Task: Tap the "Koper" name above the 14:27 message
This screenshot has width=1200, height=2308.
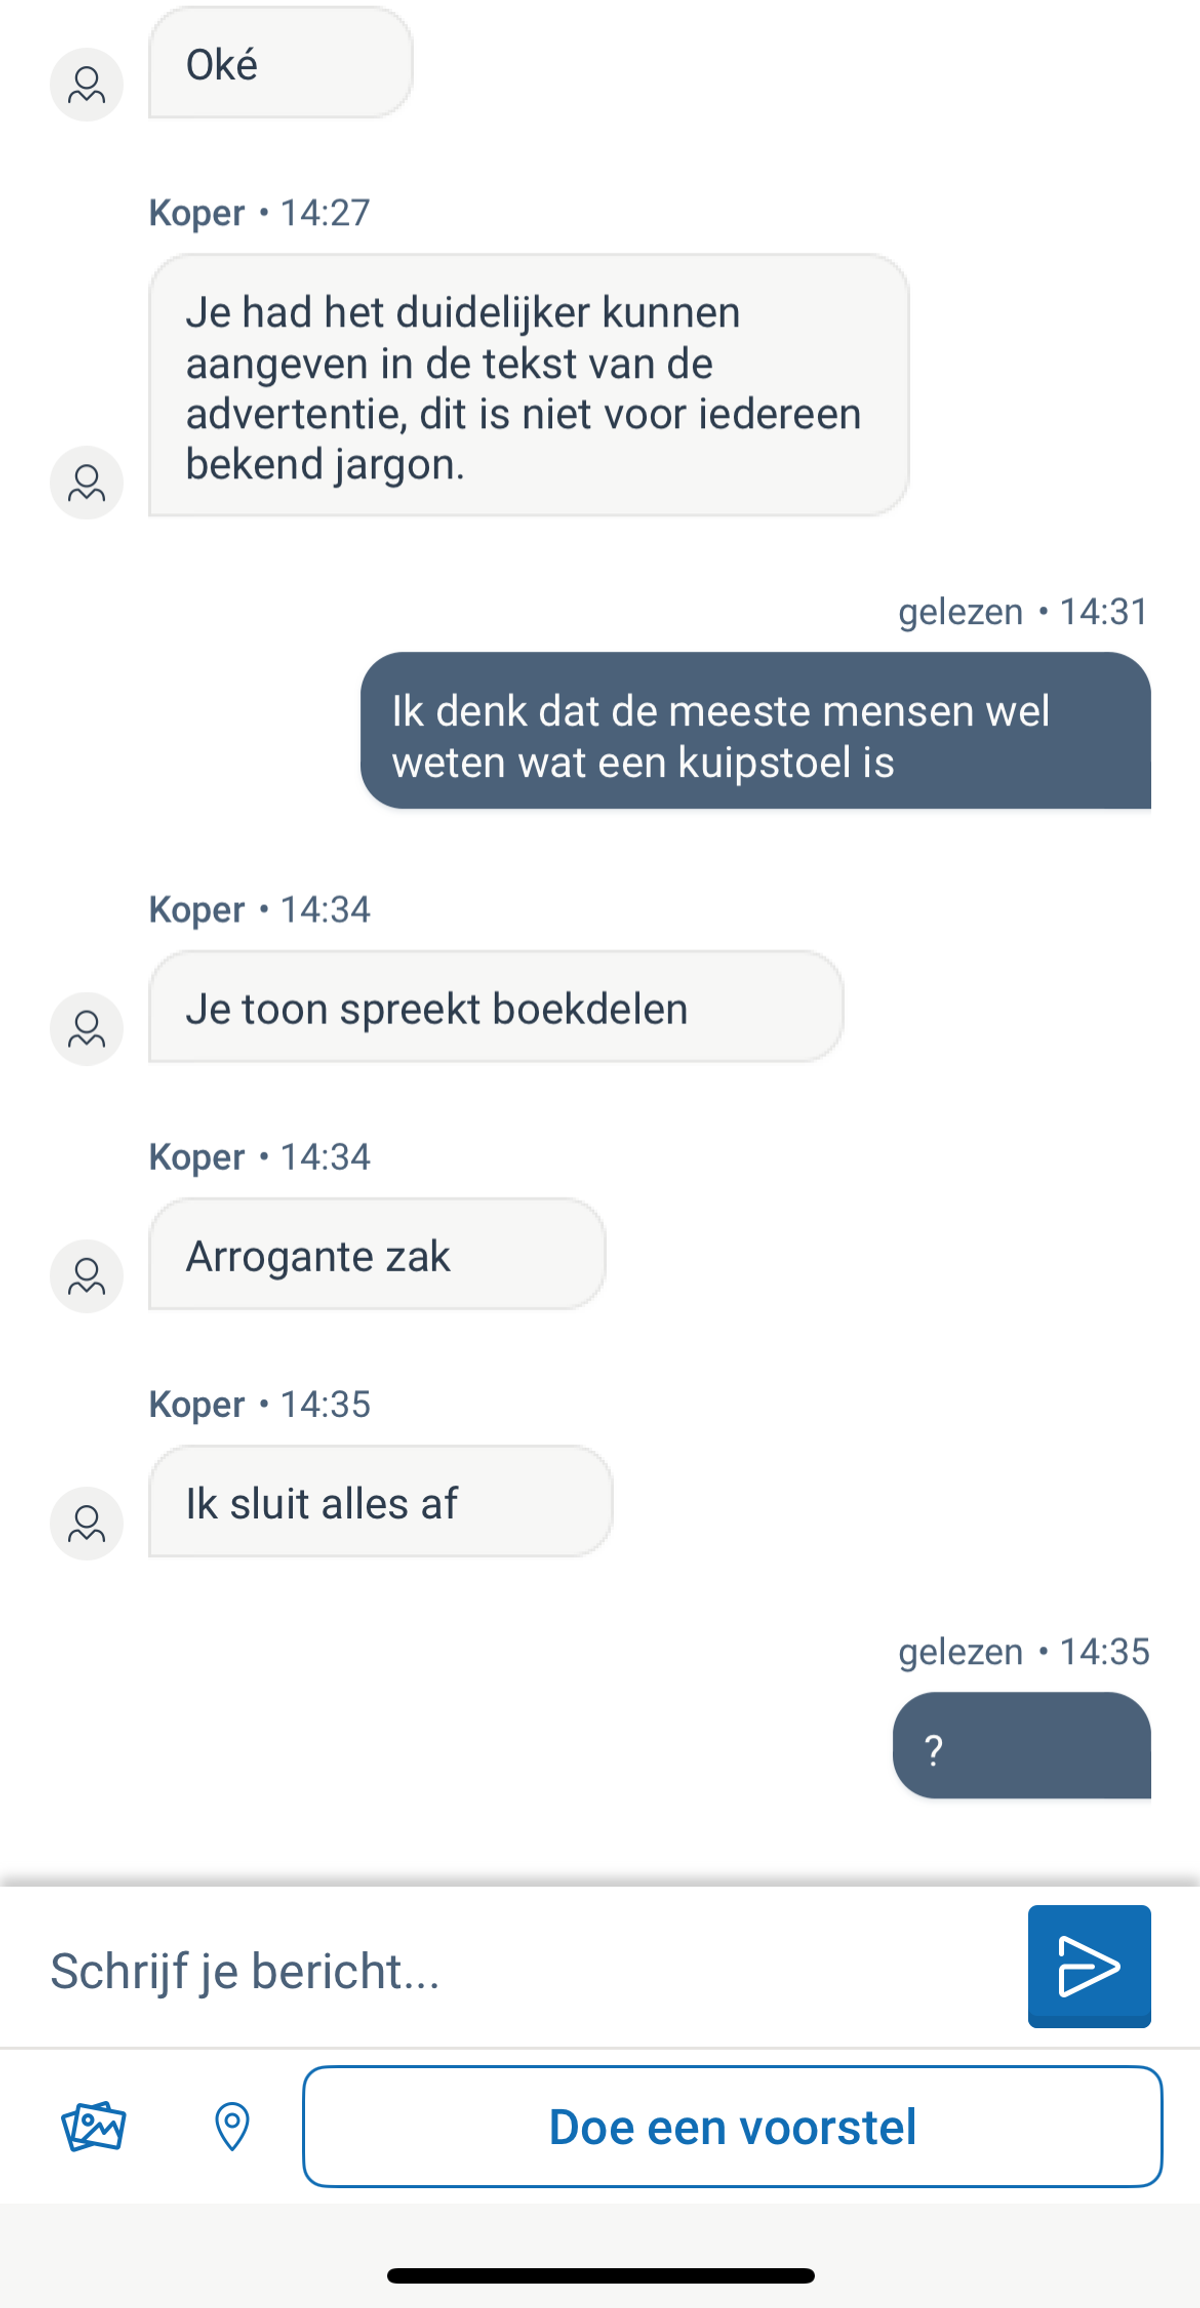Action: click(197, 213)
